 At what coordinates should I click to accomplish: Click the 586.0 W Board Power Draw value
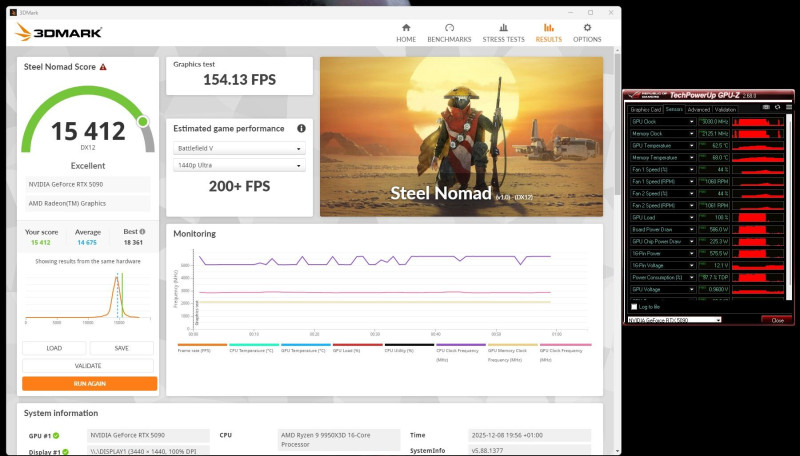(x=714, y=230)
